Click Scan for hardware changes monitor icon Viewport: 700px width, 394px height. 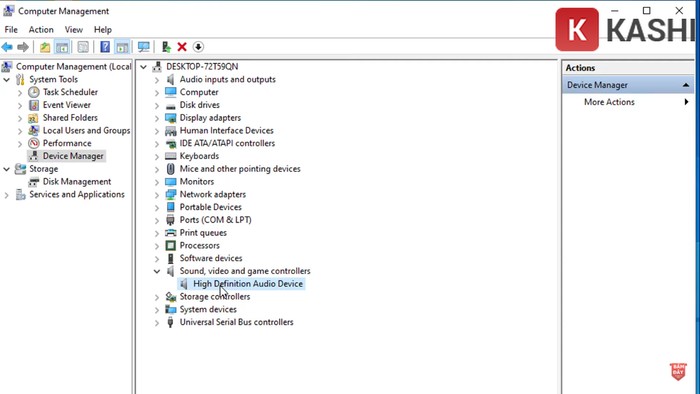(x=144, y=47)
